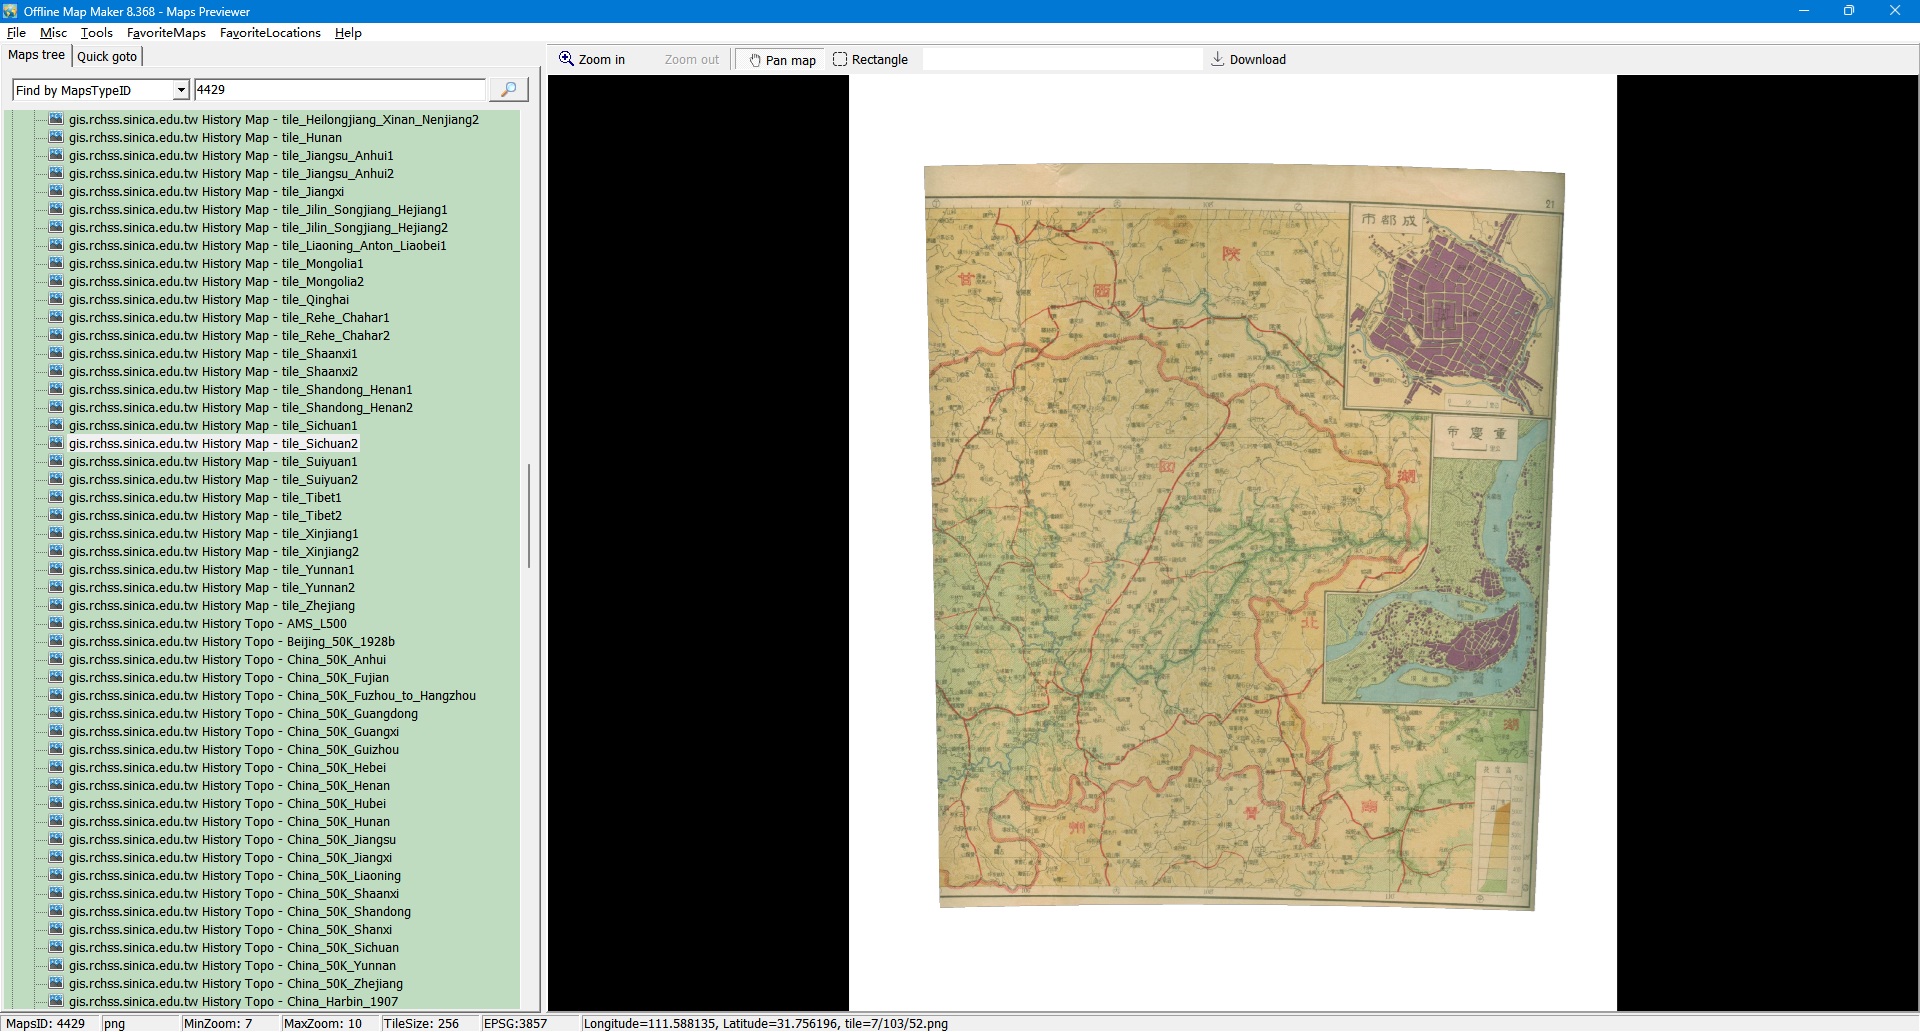
Task: Select the Pan map hand tool
Action: pos(782,60)
